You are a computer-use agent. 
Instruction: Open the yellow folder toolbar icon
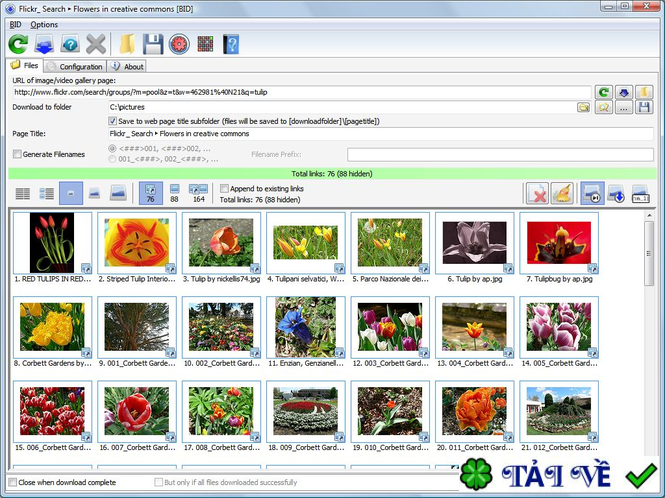127,44
